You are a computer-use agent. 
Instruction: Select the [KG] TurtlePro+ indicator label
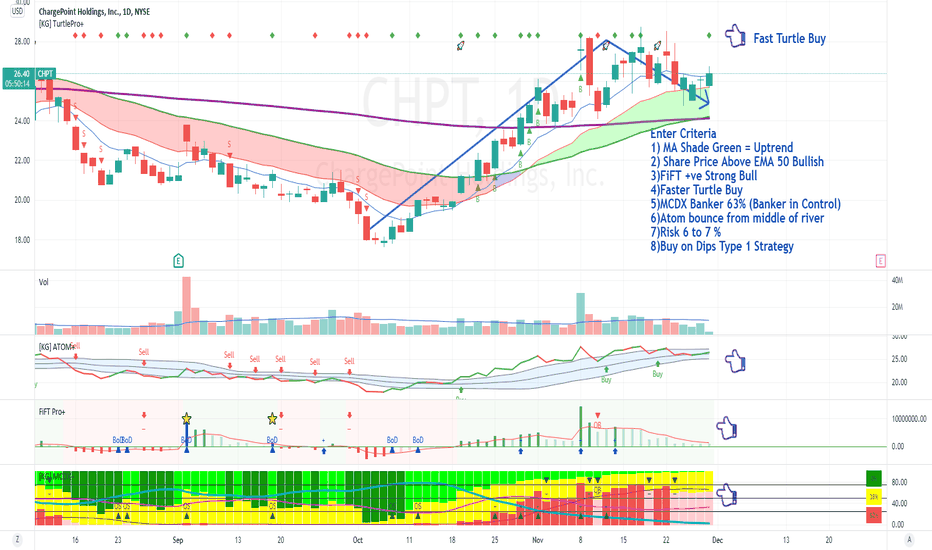[61, 24]
